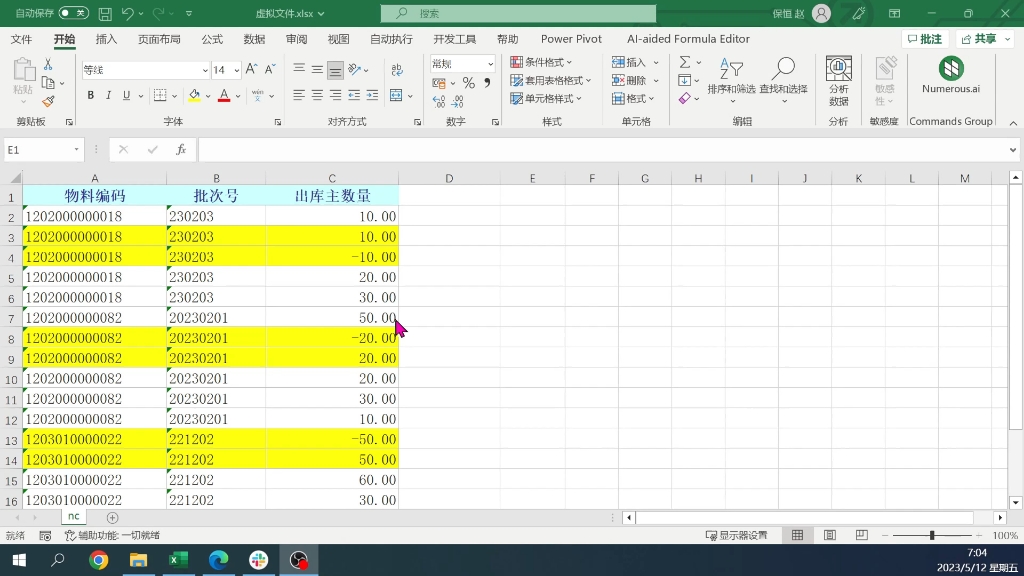
Task: Click the 共享 (Share) button
Action: click(x=980, y=38)
